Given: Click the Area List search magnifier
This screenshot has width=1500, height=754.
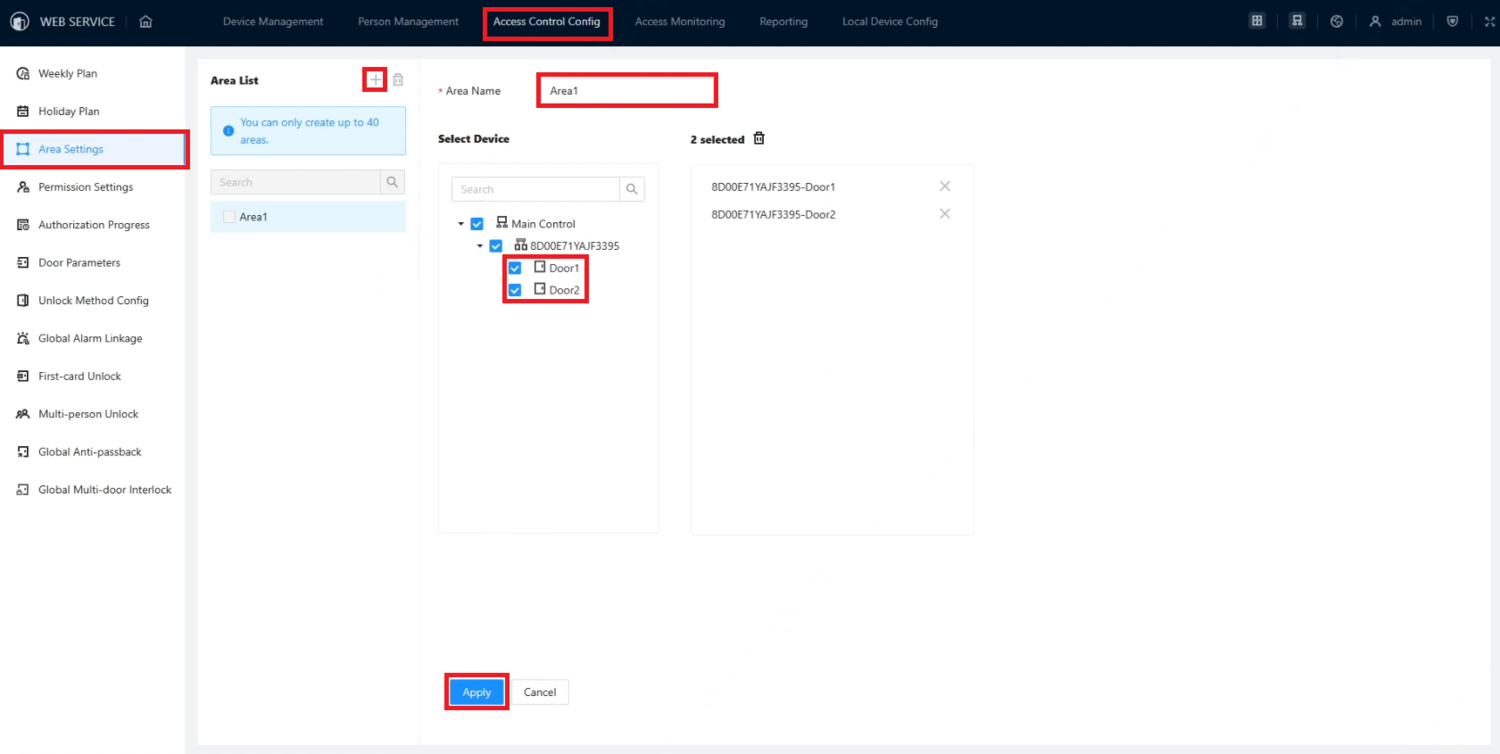Looking at the screenshot, I should tap(392, 182).
